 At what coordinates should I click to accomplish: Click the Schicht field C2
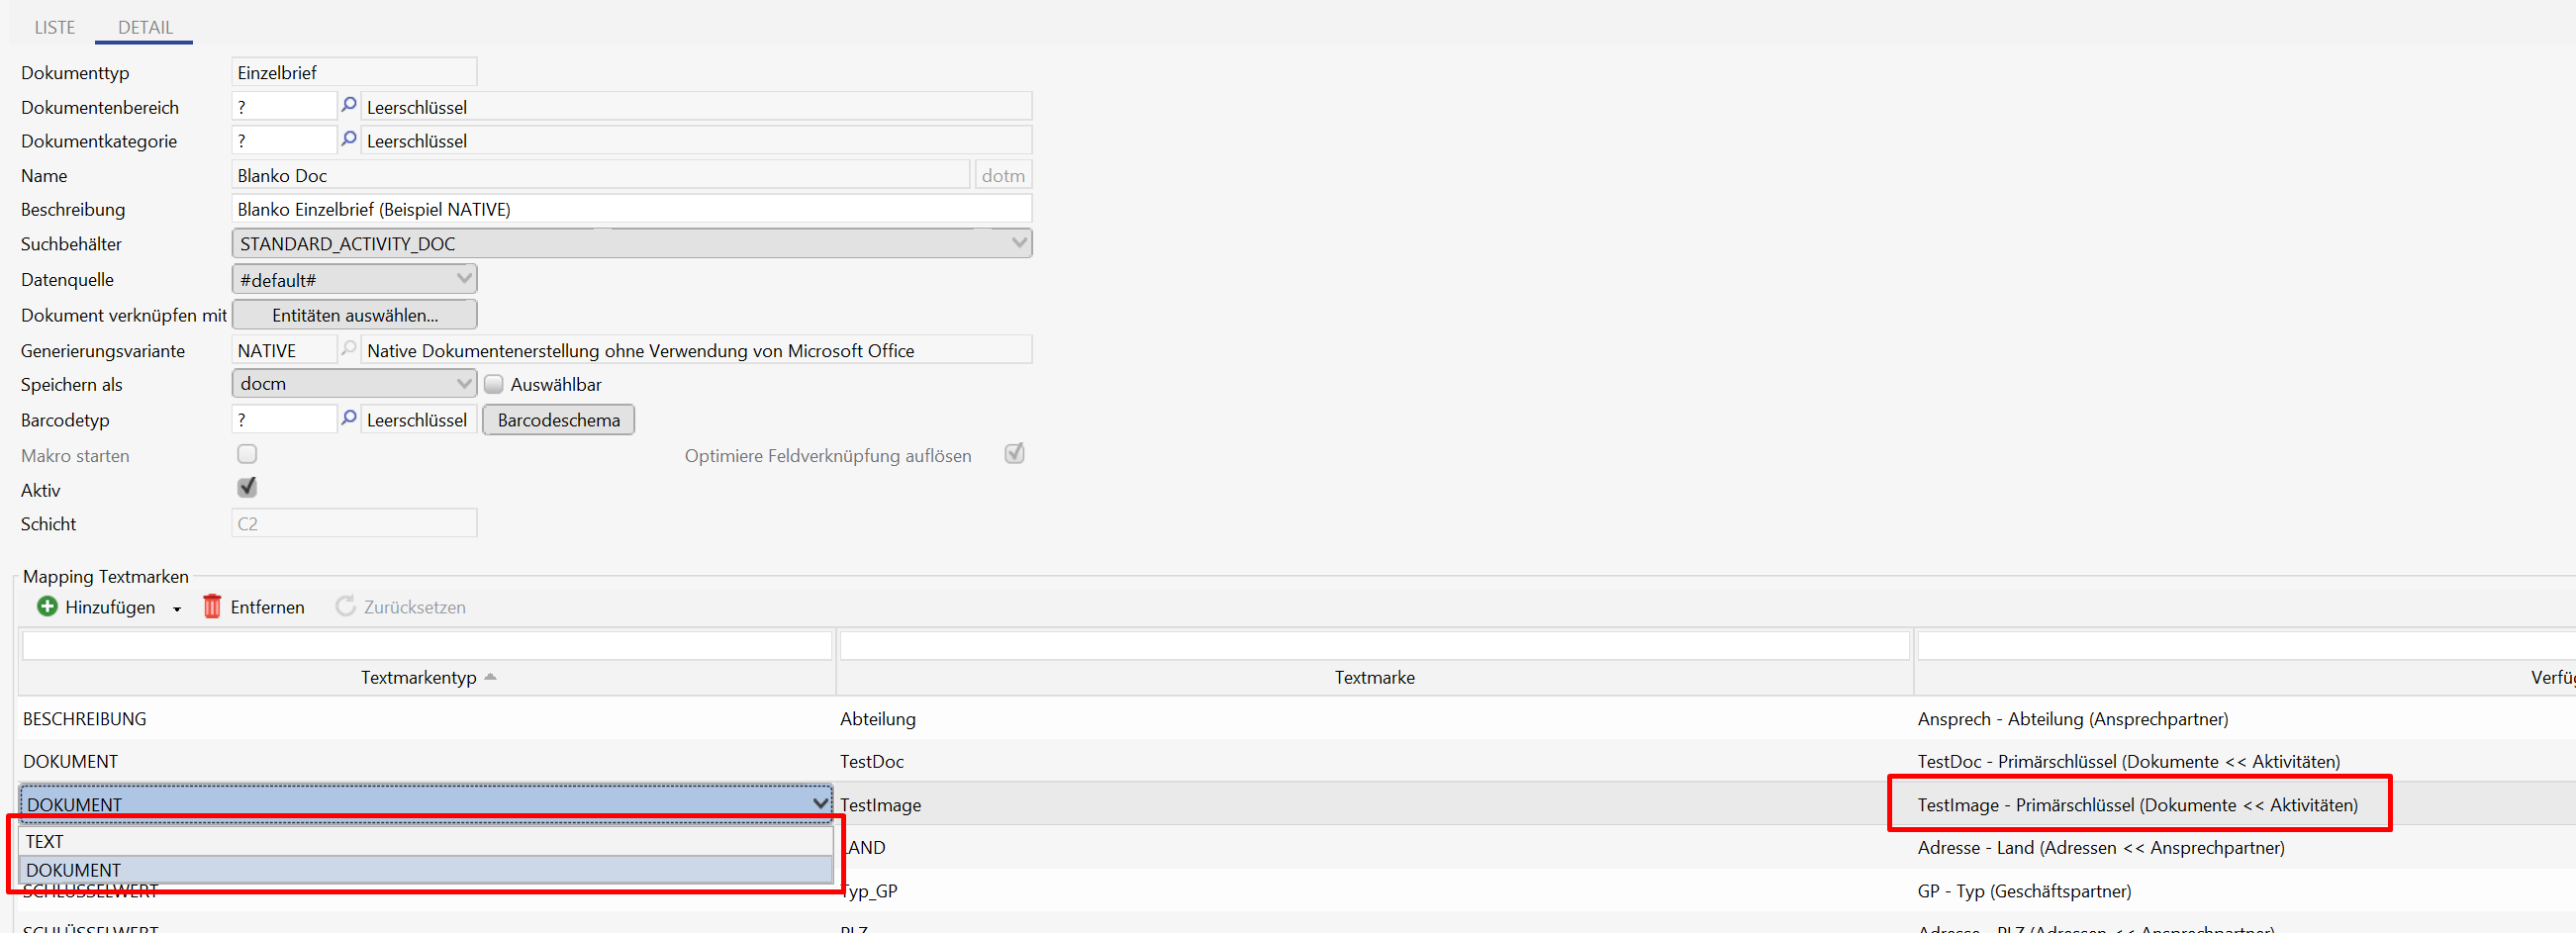tap(354, 523)
